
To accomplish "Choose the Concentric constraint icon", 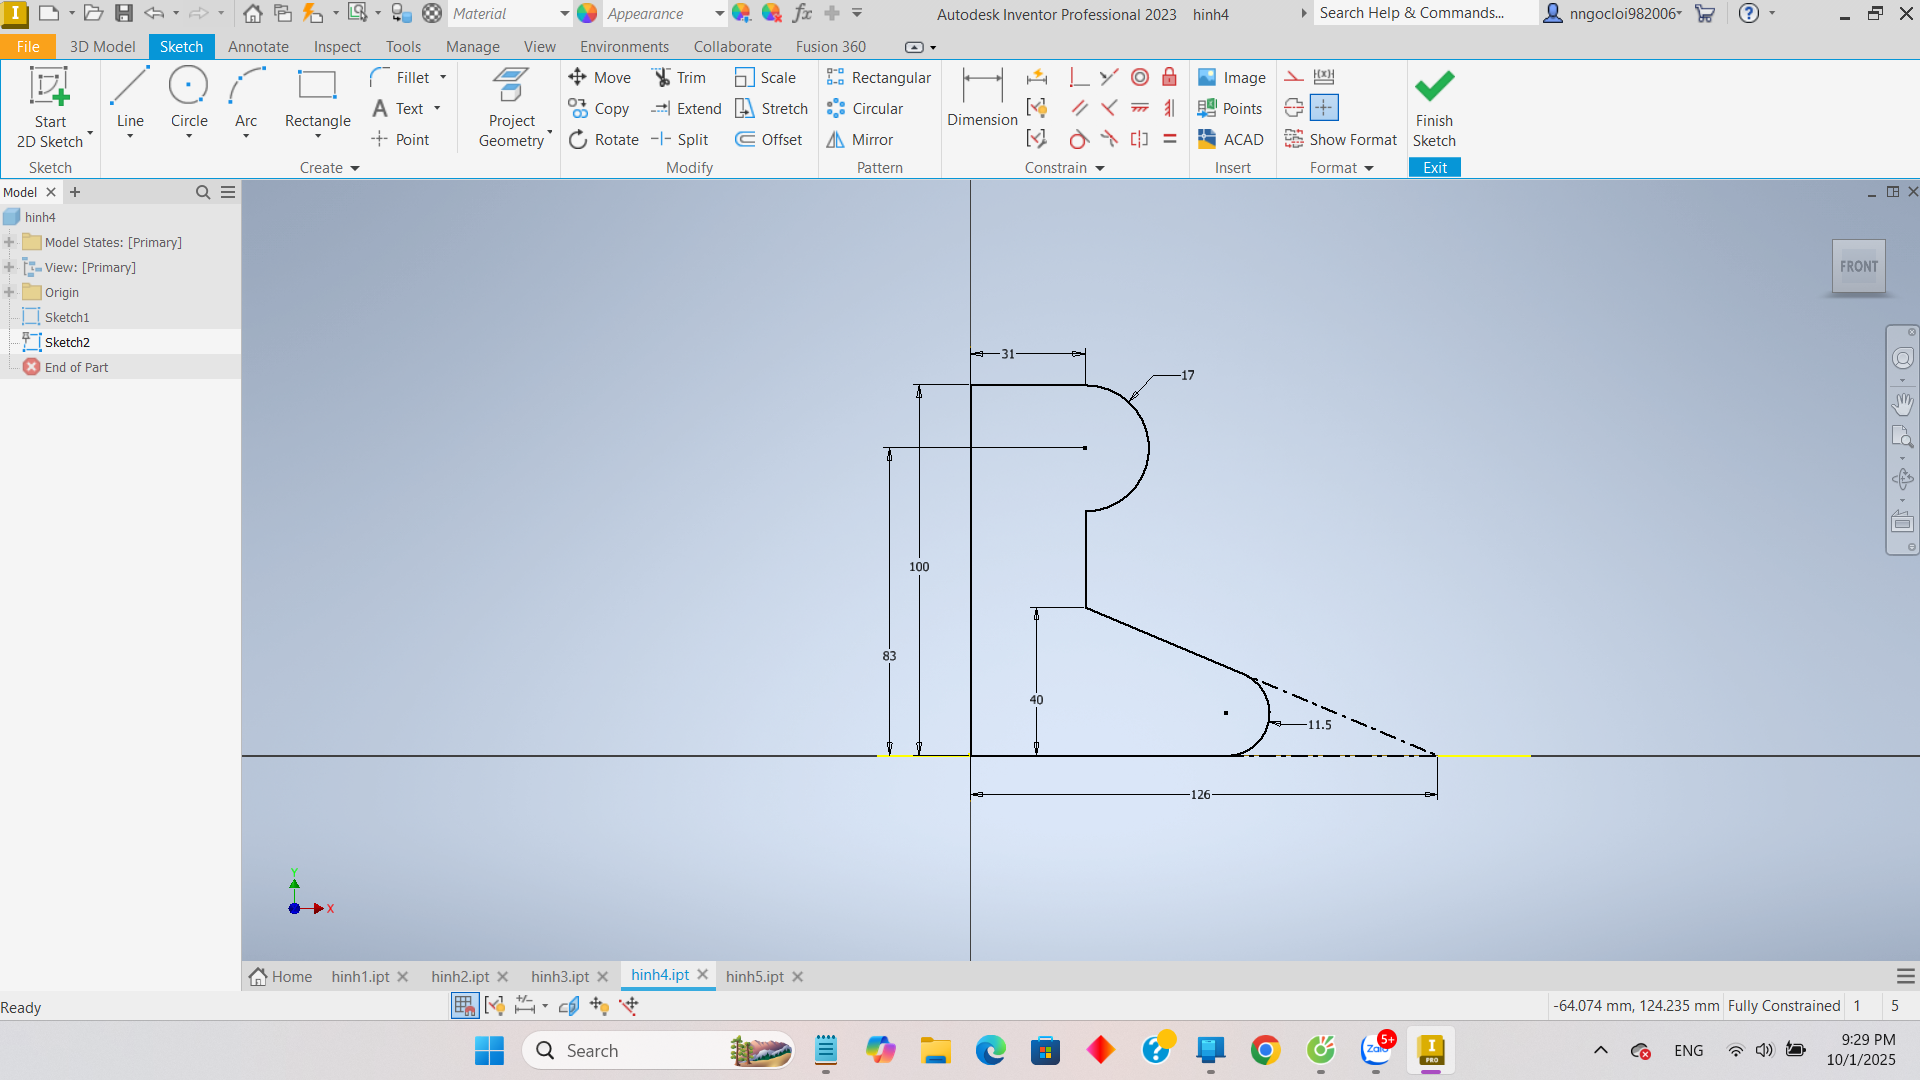I will pyautogui.click(x=1140, y=78).
